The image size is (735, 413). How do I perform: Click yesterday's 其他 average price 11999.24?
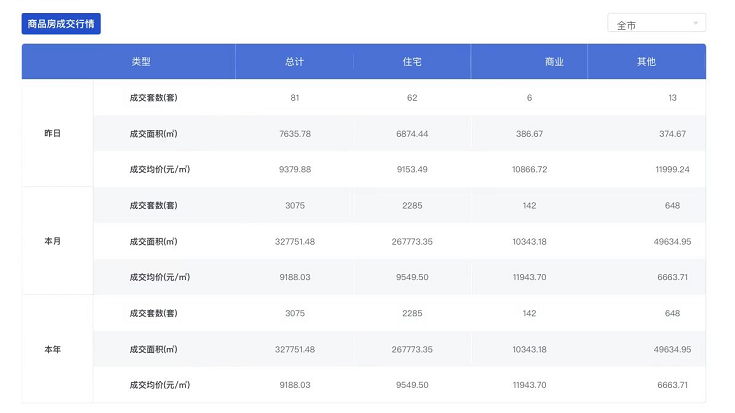(672, 169)
